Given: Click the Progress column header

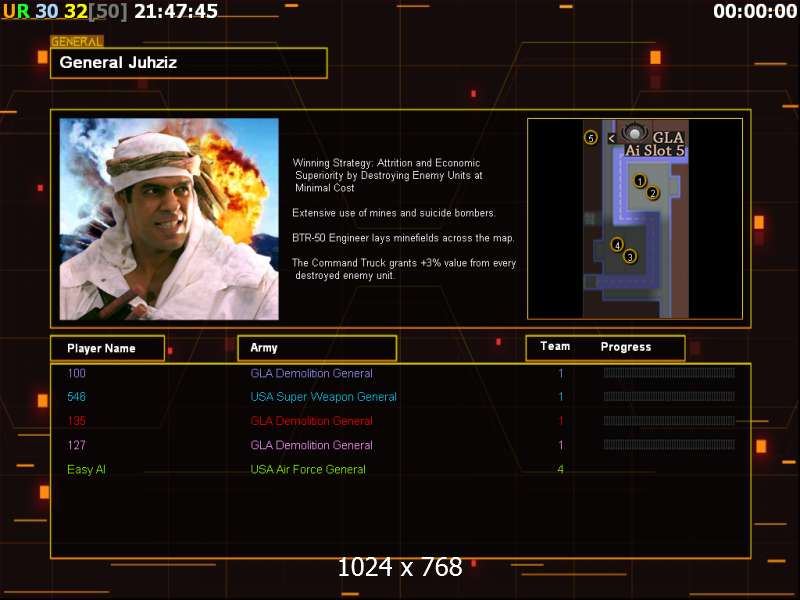Looking at the screenshot, I should click(626, 347).
